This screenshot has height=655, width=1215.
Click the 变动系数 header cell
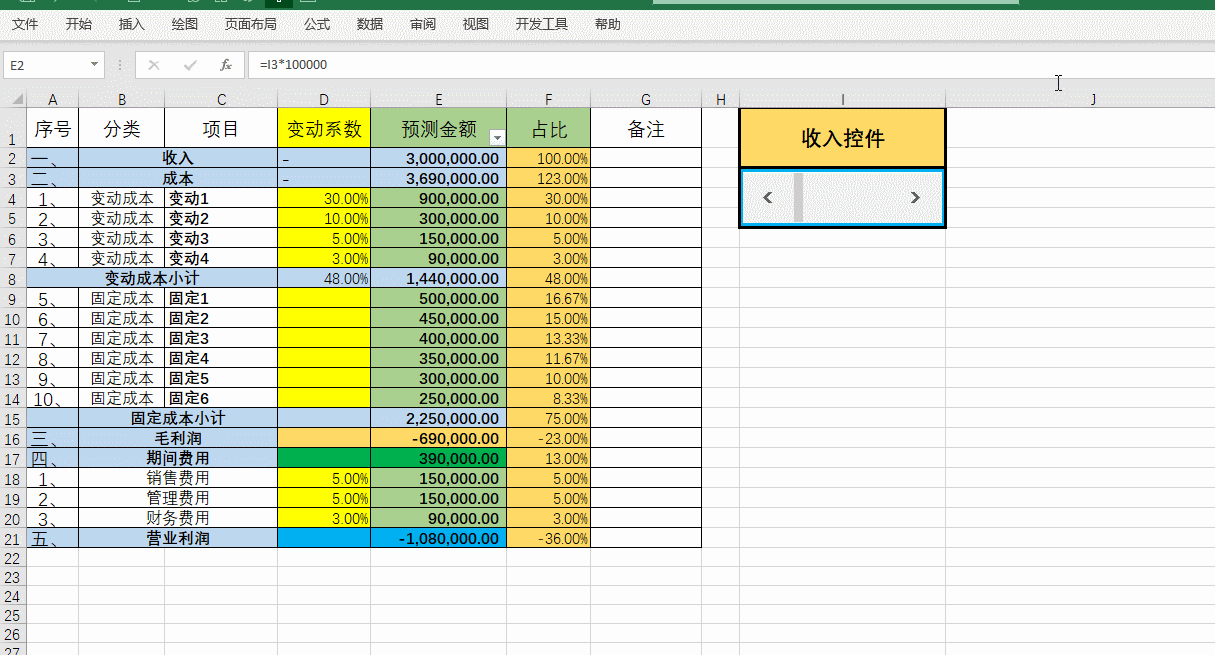[324, 128]
